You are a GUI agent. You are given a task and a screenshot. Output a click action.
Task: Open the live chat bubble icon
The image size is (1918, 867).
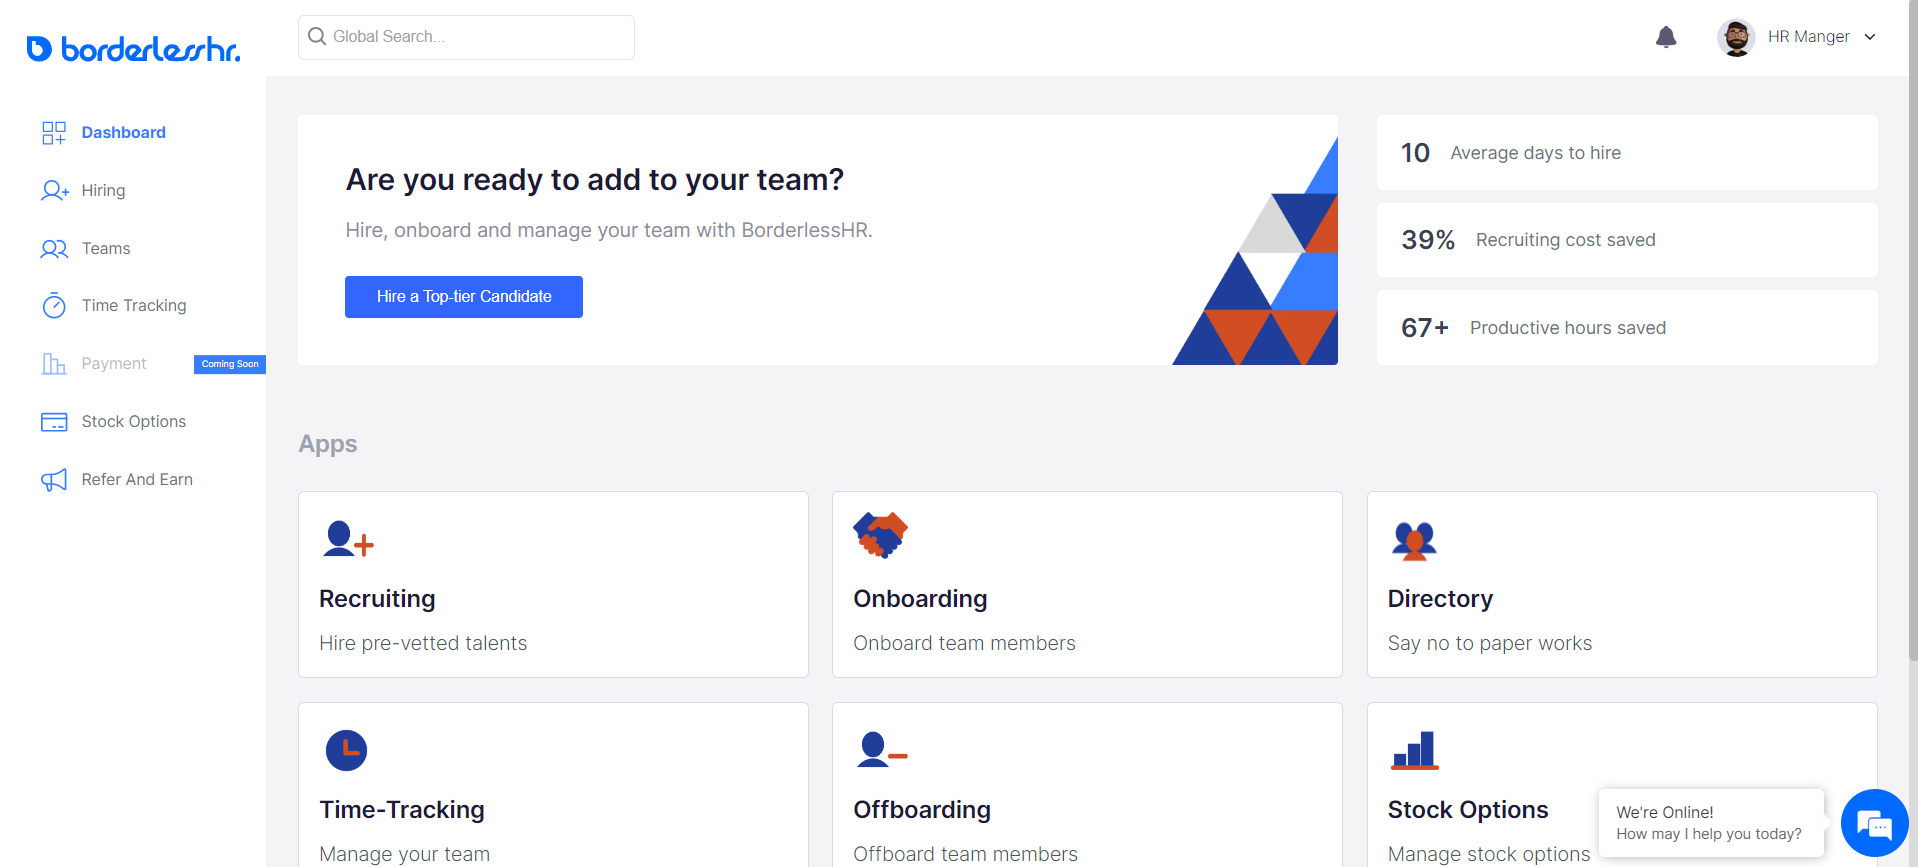(x=1874, y=824)
